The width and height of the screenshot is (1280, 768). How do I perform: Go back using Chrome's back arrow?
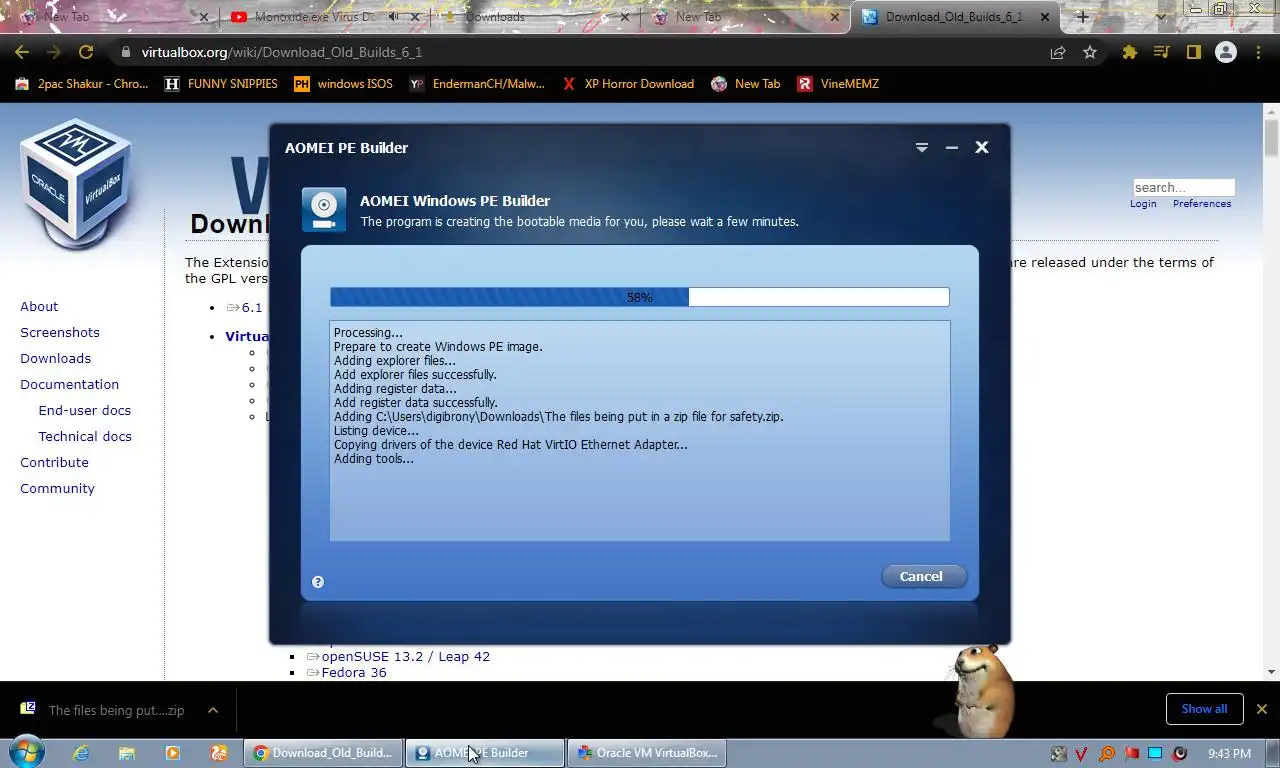[x=22, y=52]
